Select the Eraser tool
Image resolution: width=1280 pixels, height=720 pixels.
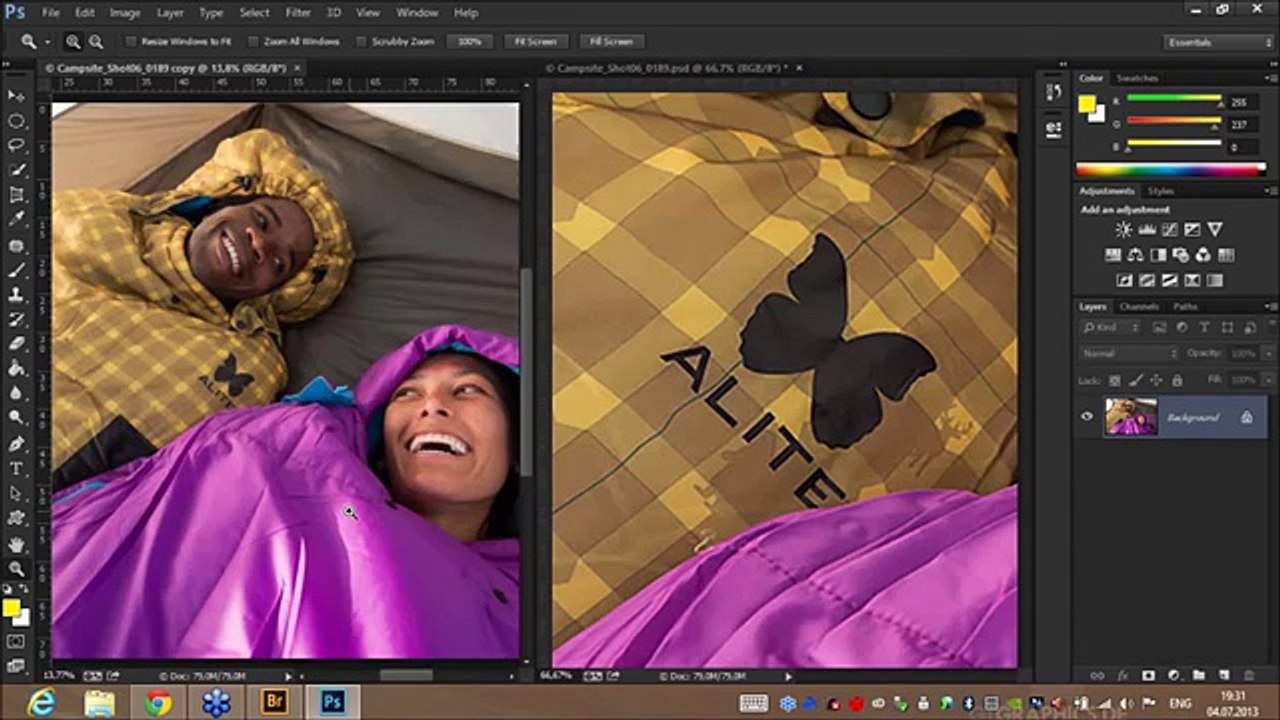pos(16,344)
